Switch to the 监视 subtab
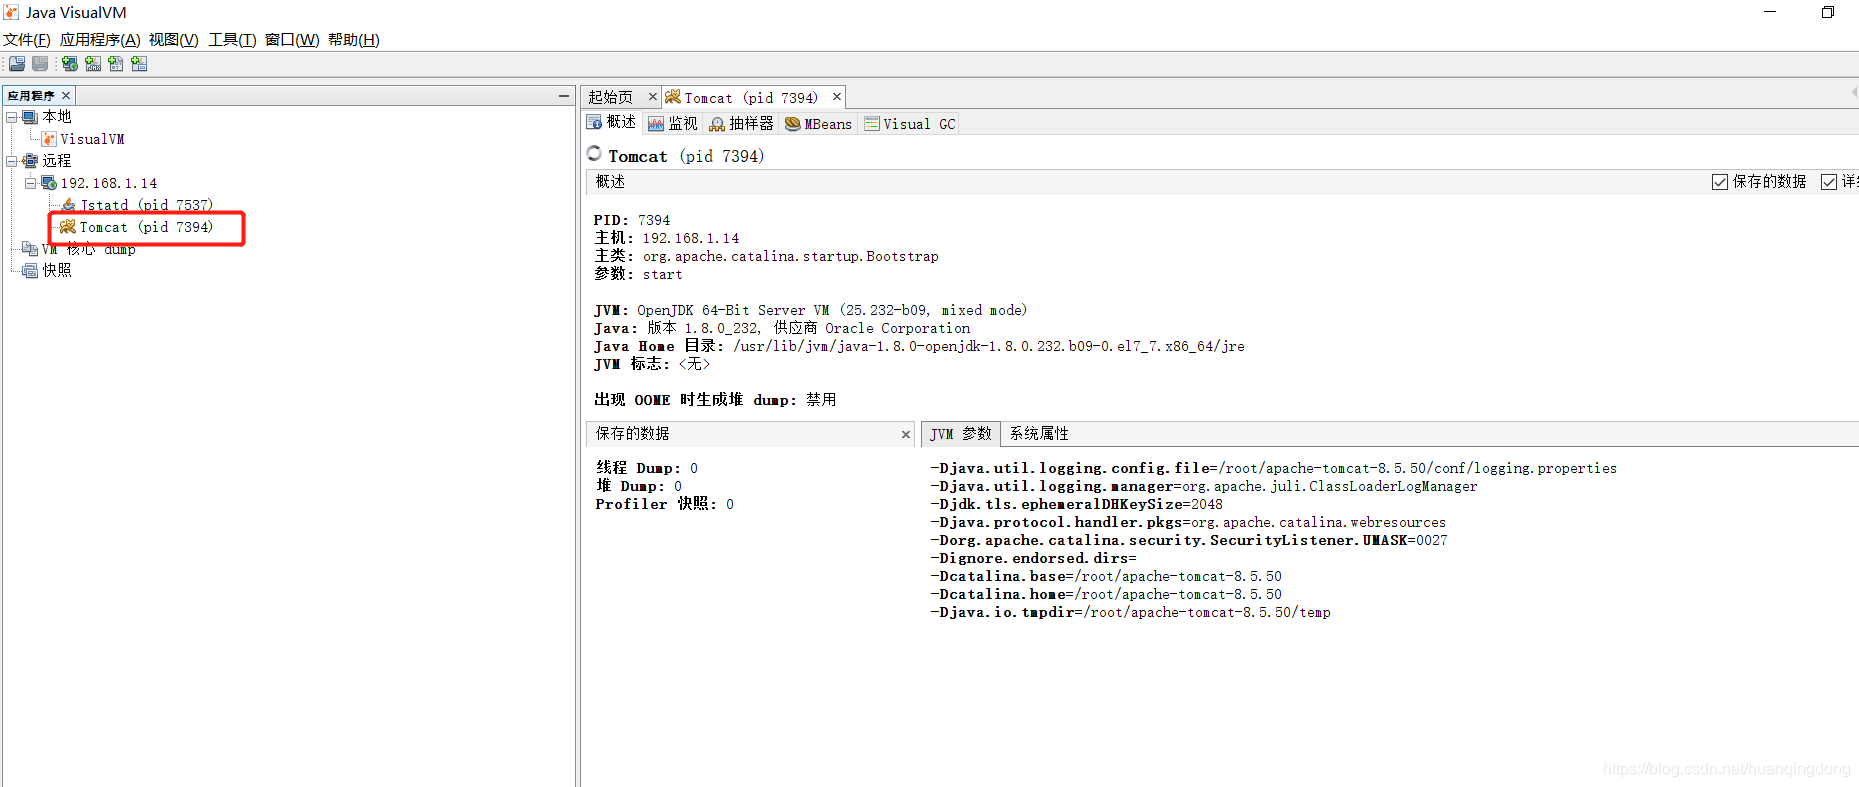The width and height of the screenshot is (1859, 787). pos(673,123)
